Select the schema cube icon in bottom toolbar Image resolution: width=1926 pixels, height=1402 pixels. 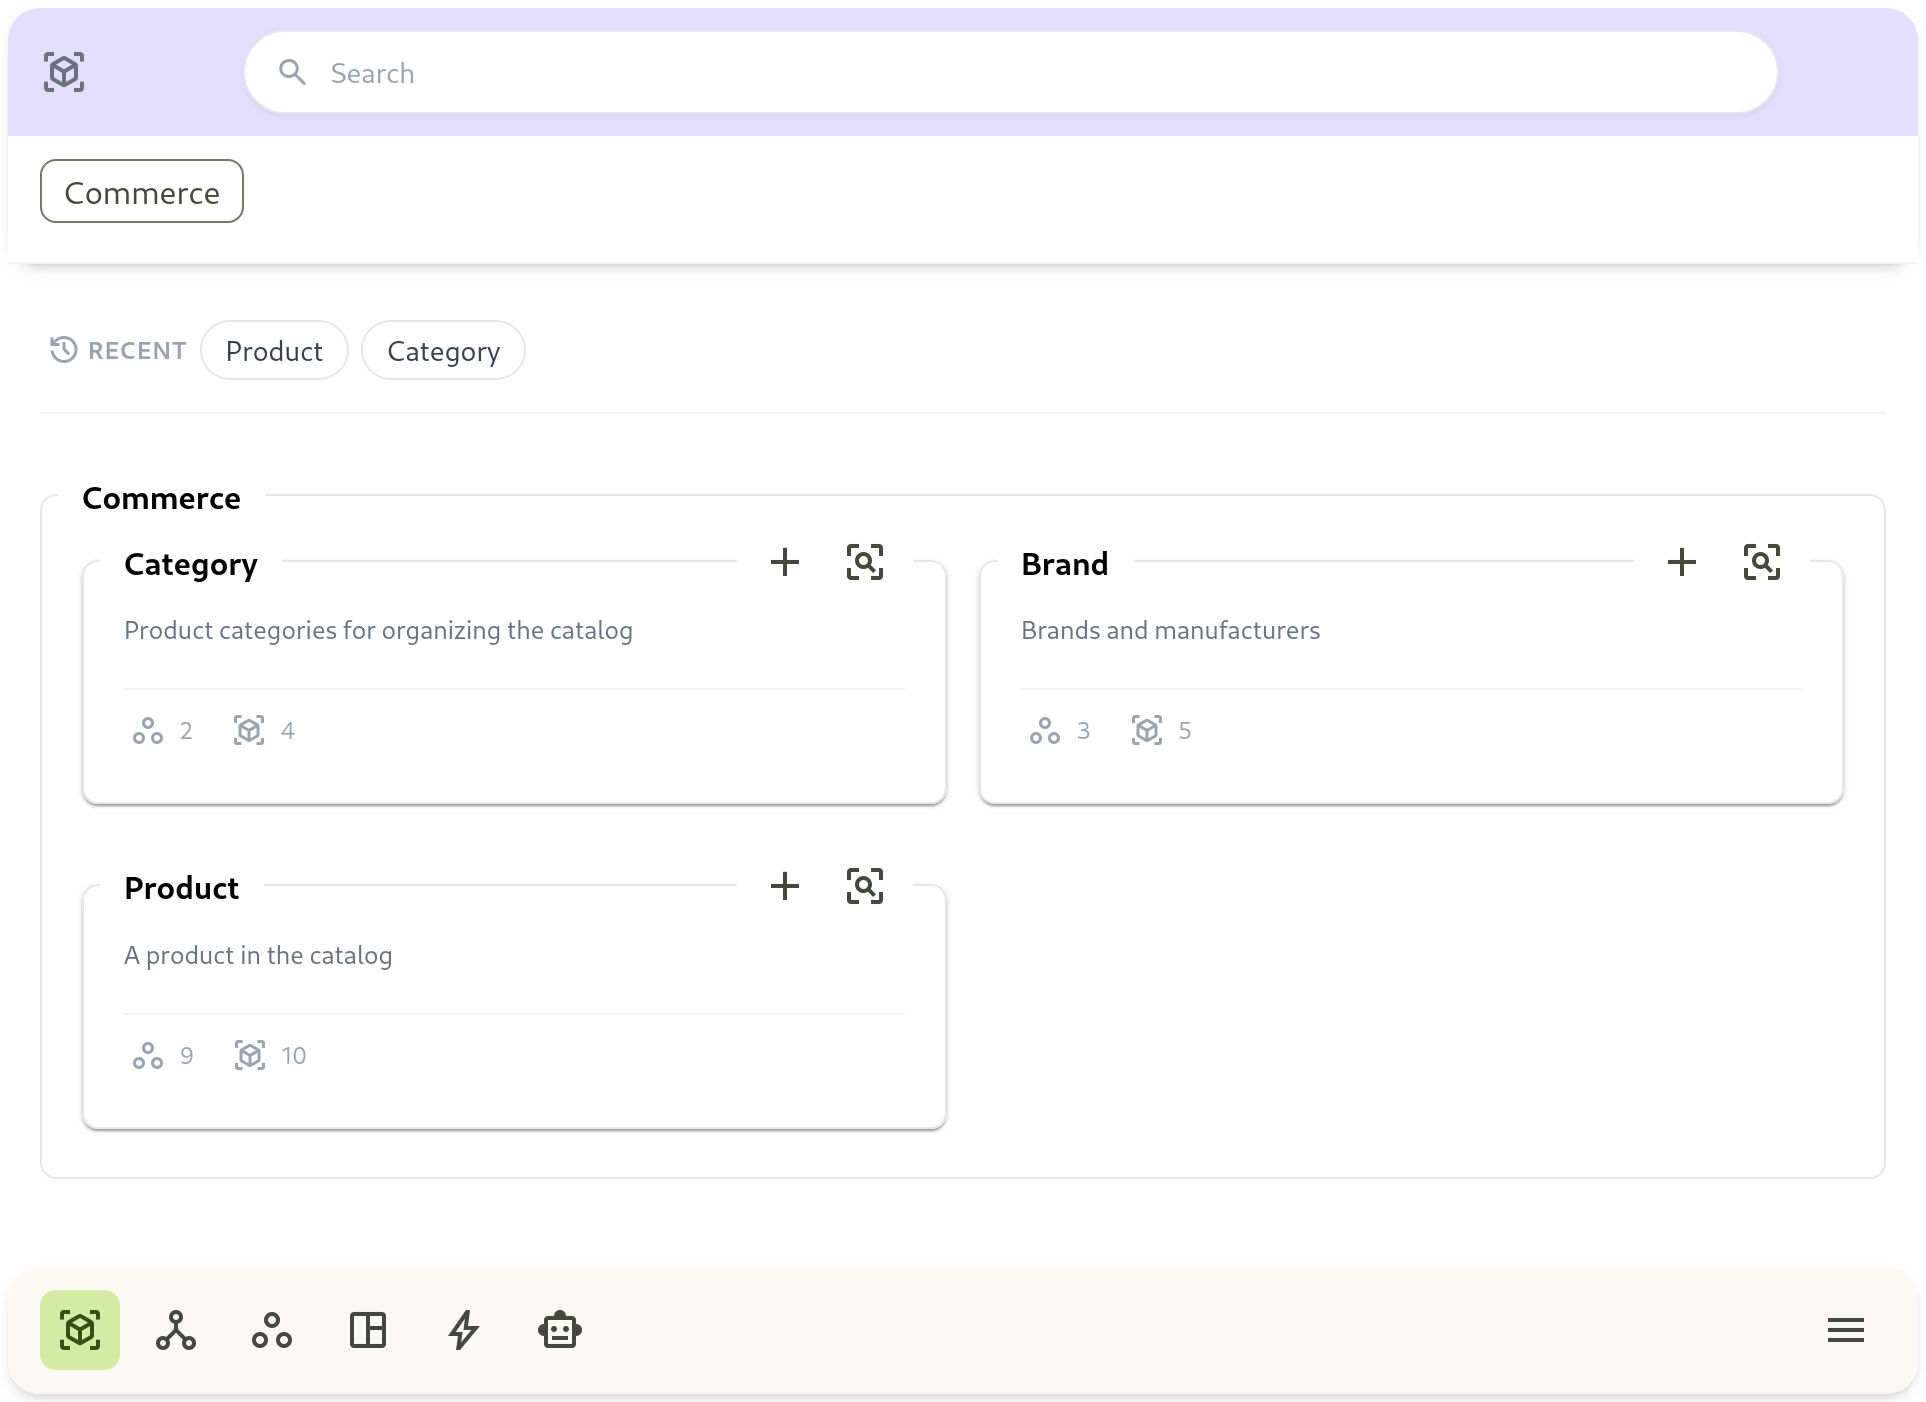click(80, 1330)
